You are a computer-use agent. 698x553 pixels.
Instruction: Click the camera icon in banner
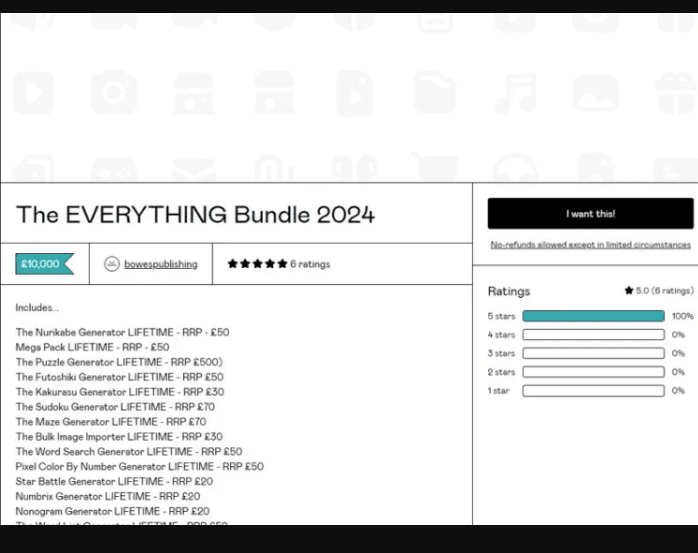tap(113, 93)
